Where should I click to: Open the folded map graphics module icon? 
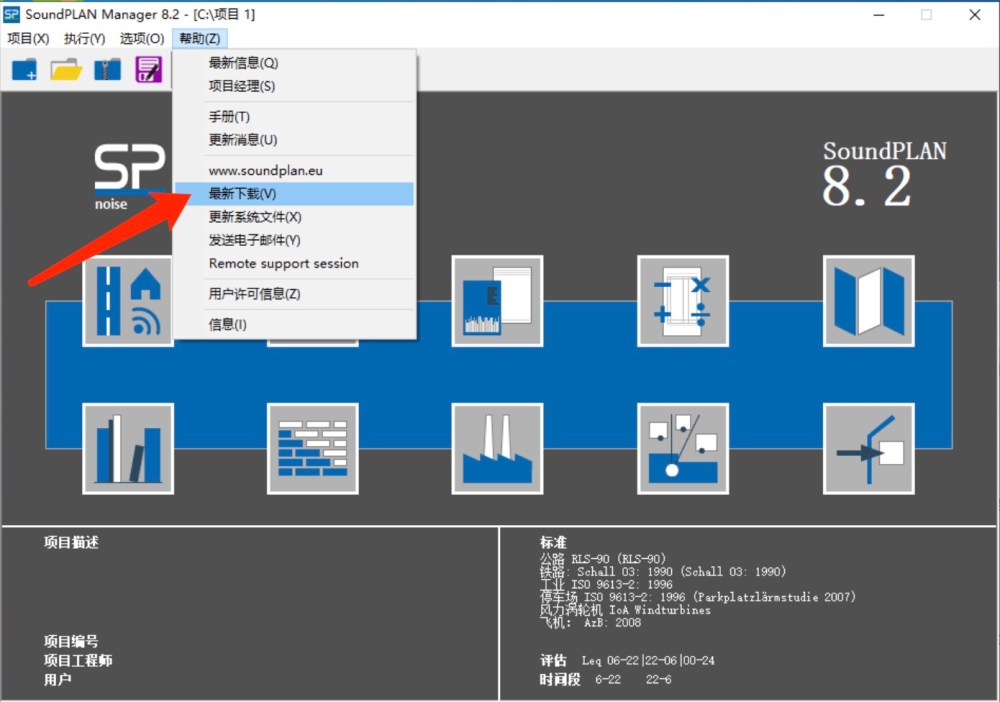(x=868, y=301)
